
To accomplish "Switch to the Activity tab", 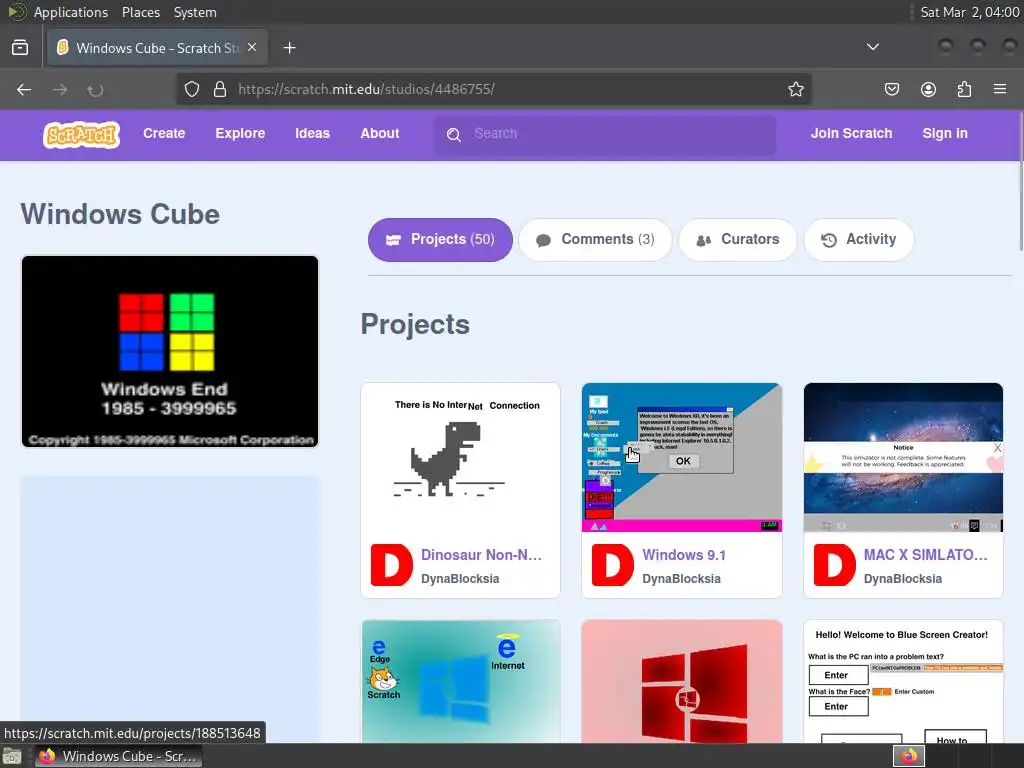I will [859, 240].
